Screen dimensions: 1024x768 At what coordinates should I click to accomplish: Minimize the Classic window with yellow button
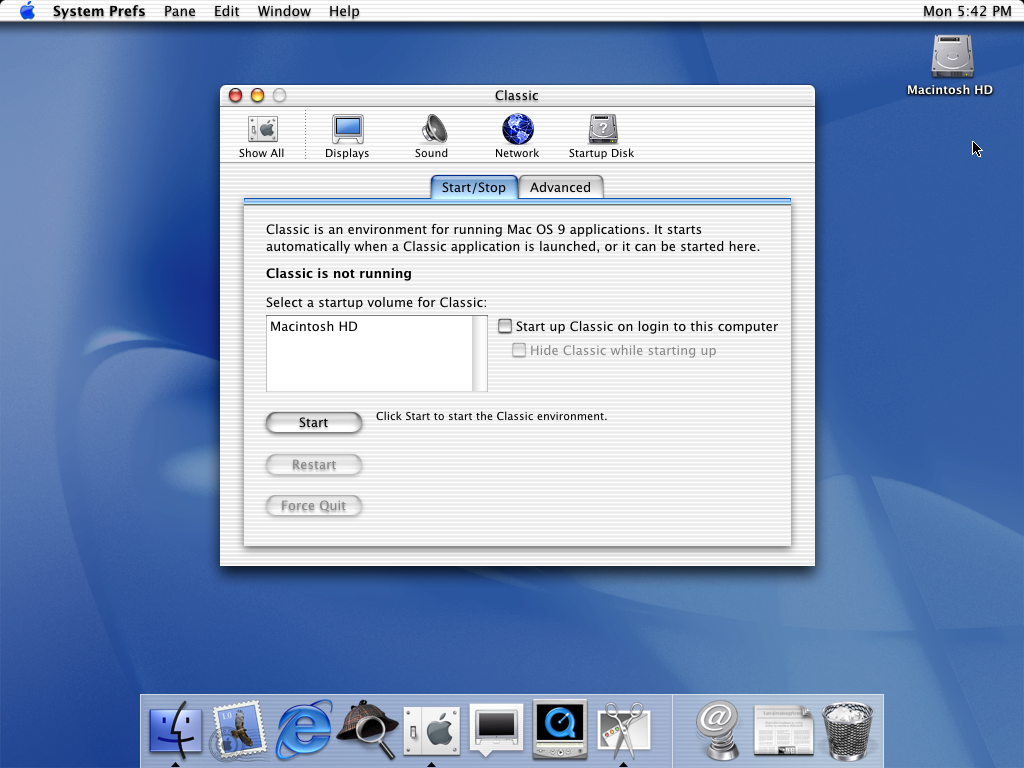(257, 95)
